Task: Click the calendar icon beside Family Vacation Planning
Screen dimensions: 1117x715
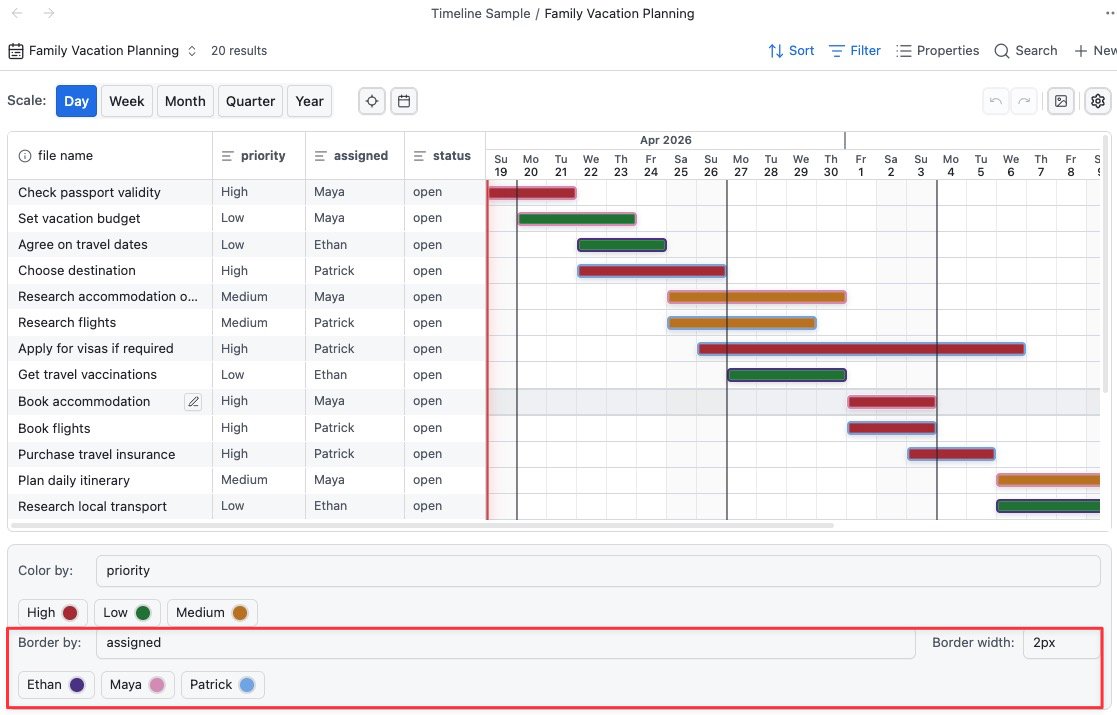Action: 16,51
